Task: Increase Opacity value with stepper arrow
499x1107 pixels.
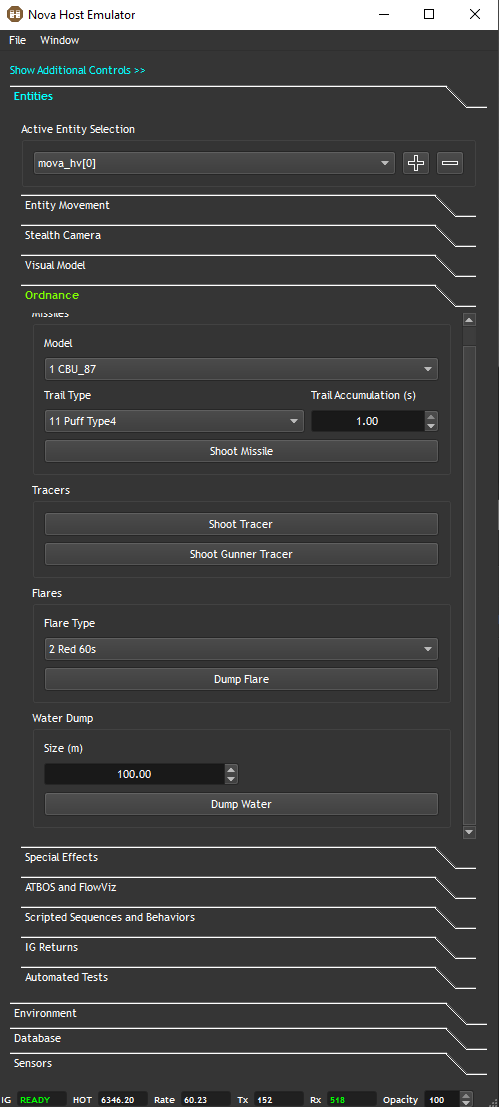Action: click(464, 1096)
